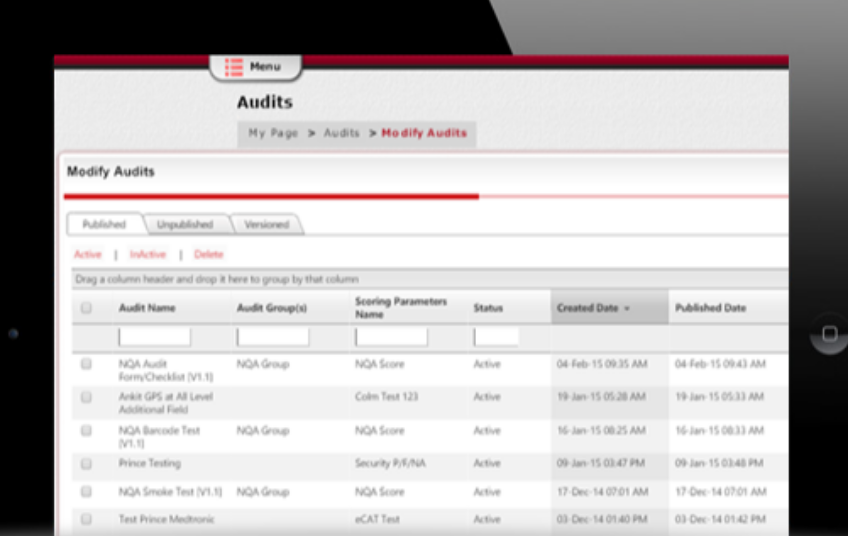Sort by Audit Group(s) column header
This screenshot has height=536, width=848.
click(272, 308)
